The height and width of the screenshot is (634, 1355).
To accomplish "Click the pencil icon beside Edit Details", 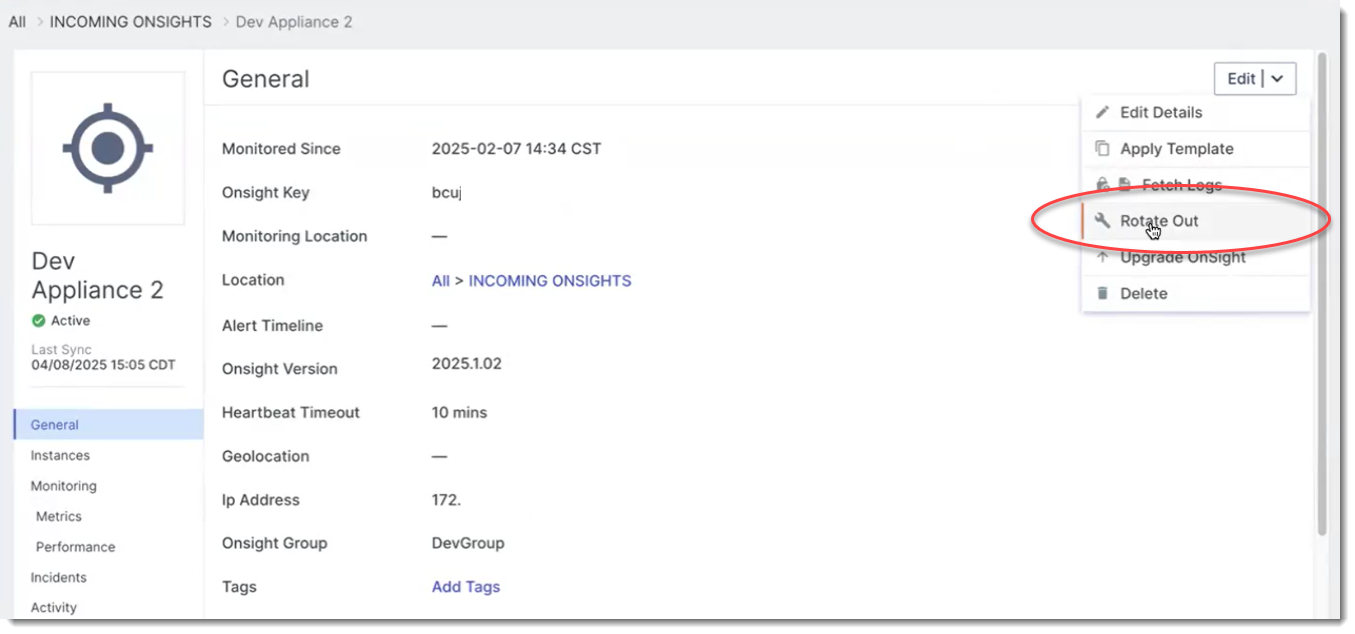I will (x=1102, y=112).
